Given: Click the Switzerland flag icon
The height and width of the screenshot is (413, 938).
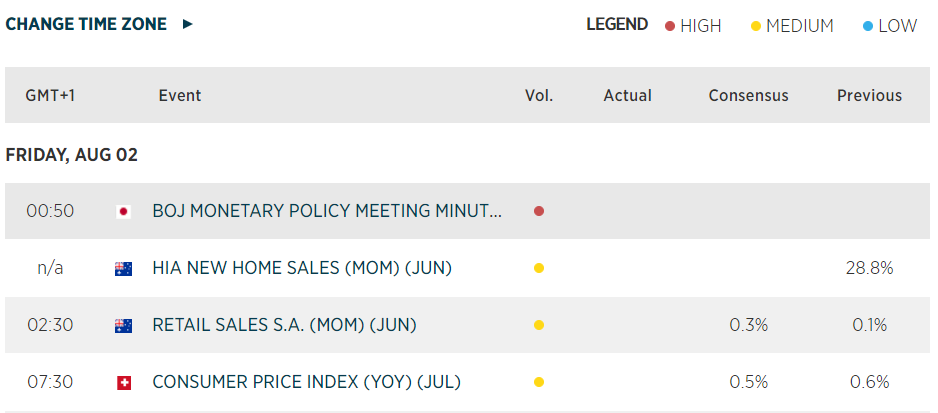Looking at the screenshot, I should pyautogui.click(x=124, y=382).
